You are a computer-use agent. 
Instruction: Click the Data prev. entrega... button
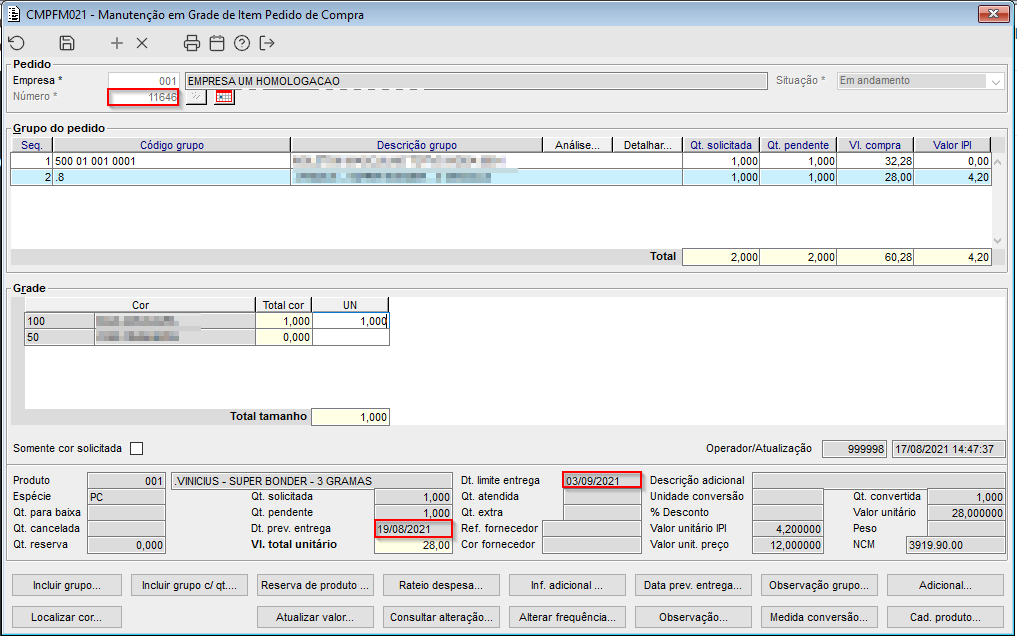point(693,585)
